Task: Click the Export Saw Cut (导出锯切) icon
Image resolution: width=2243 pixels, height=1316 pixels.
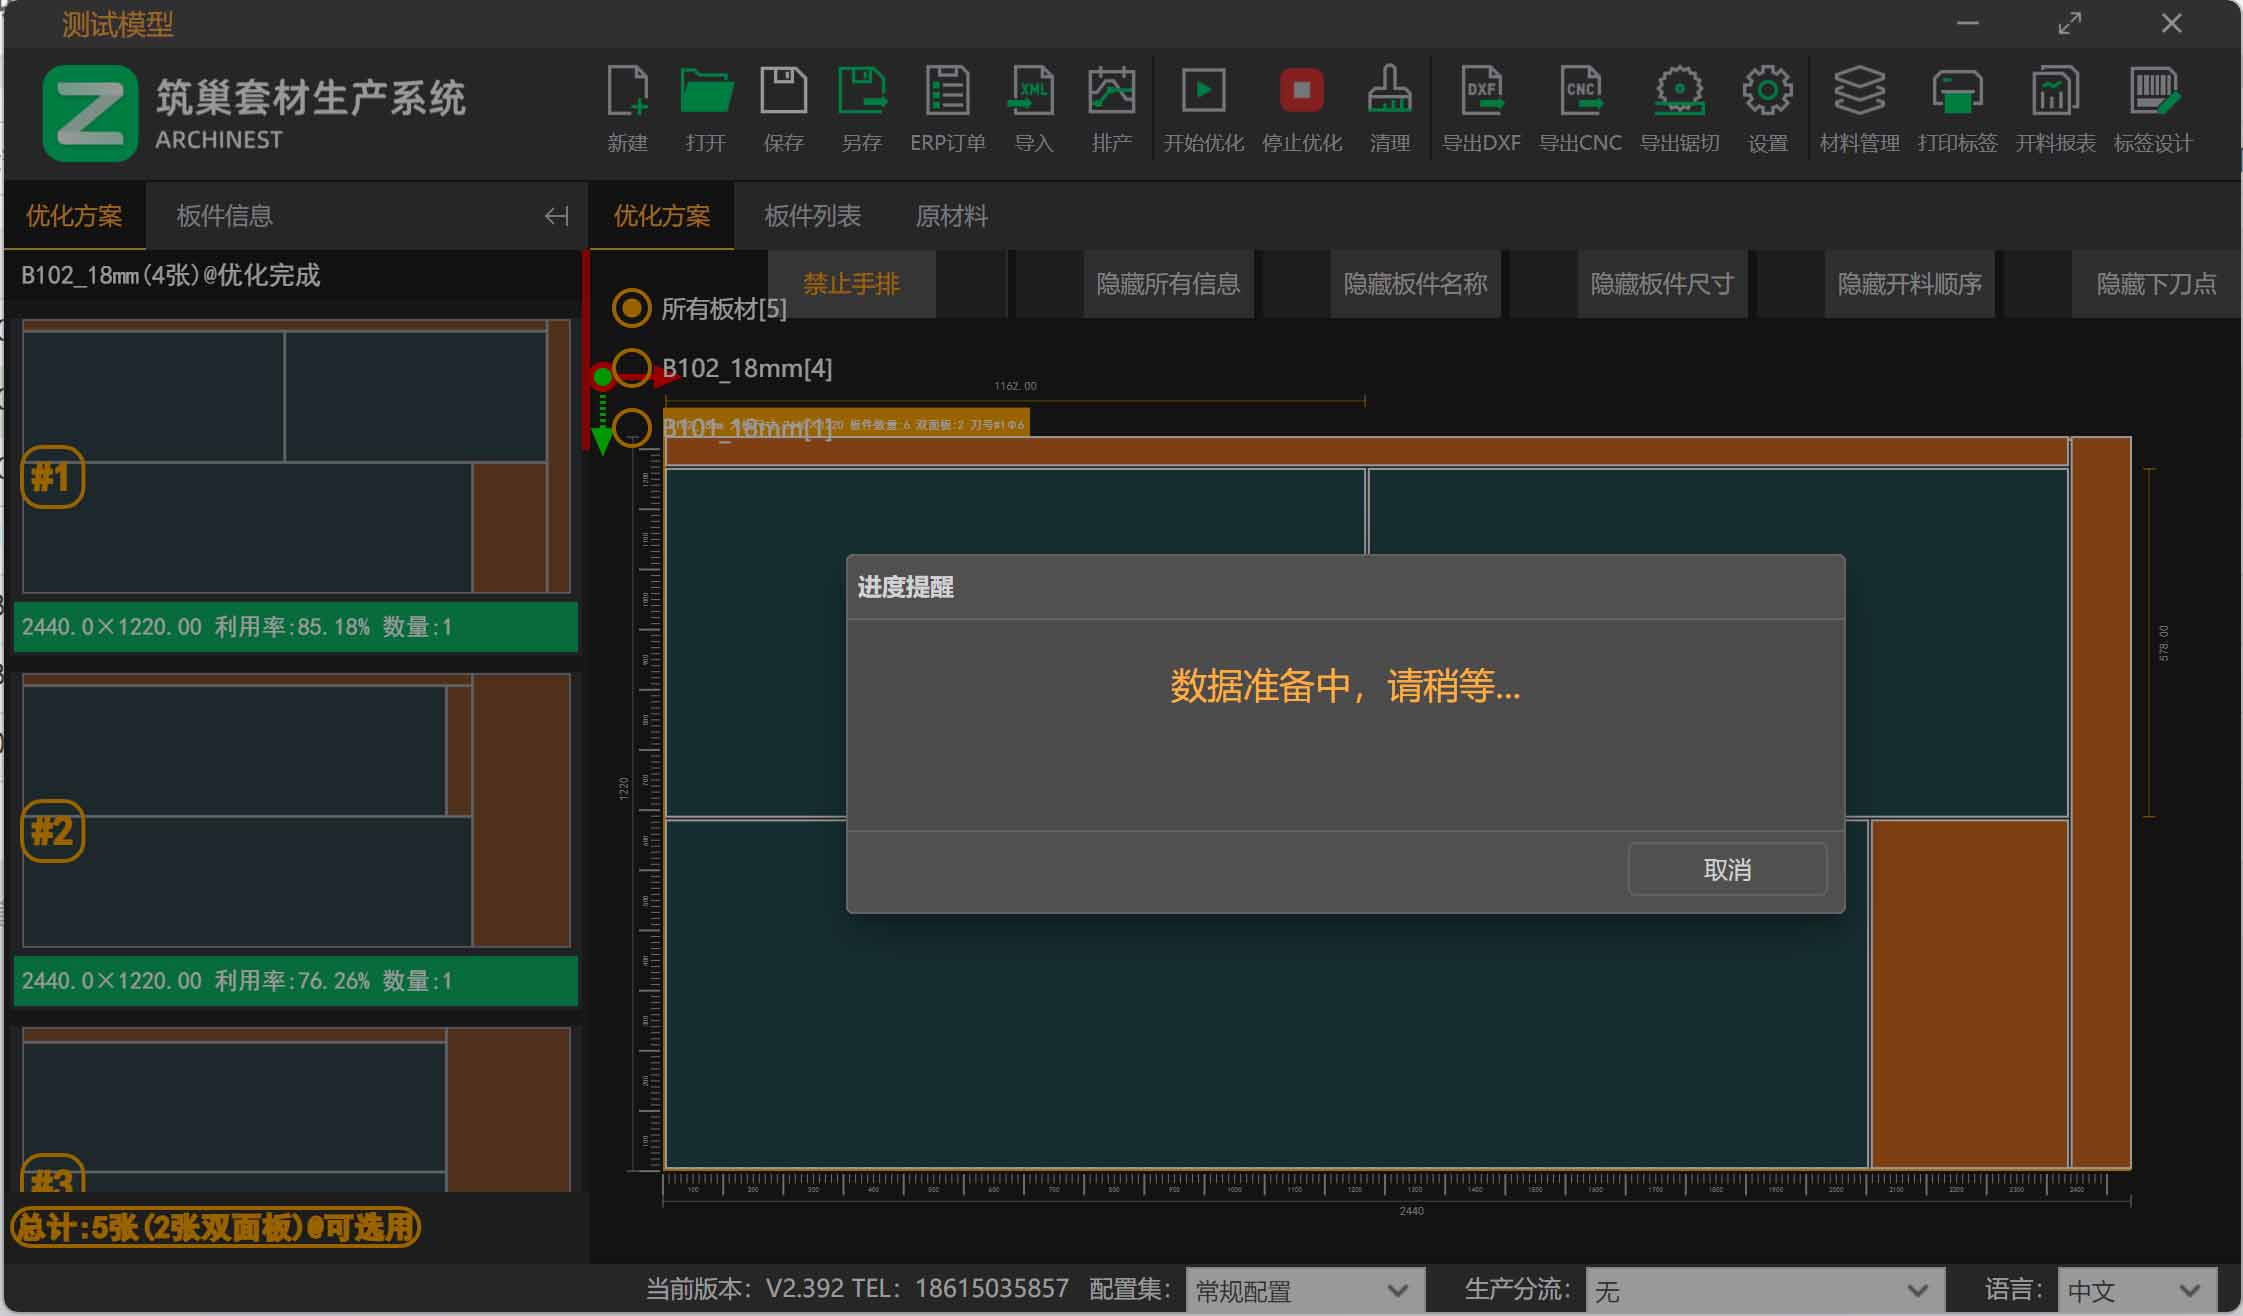Action: pos(1679,92)
